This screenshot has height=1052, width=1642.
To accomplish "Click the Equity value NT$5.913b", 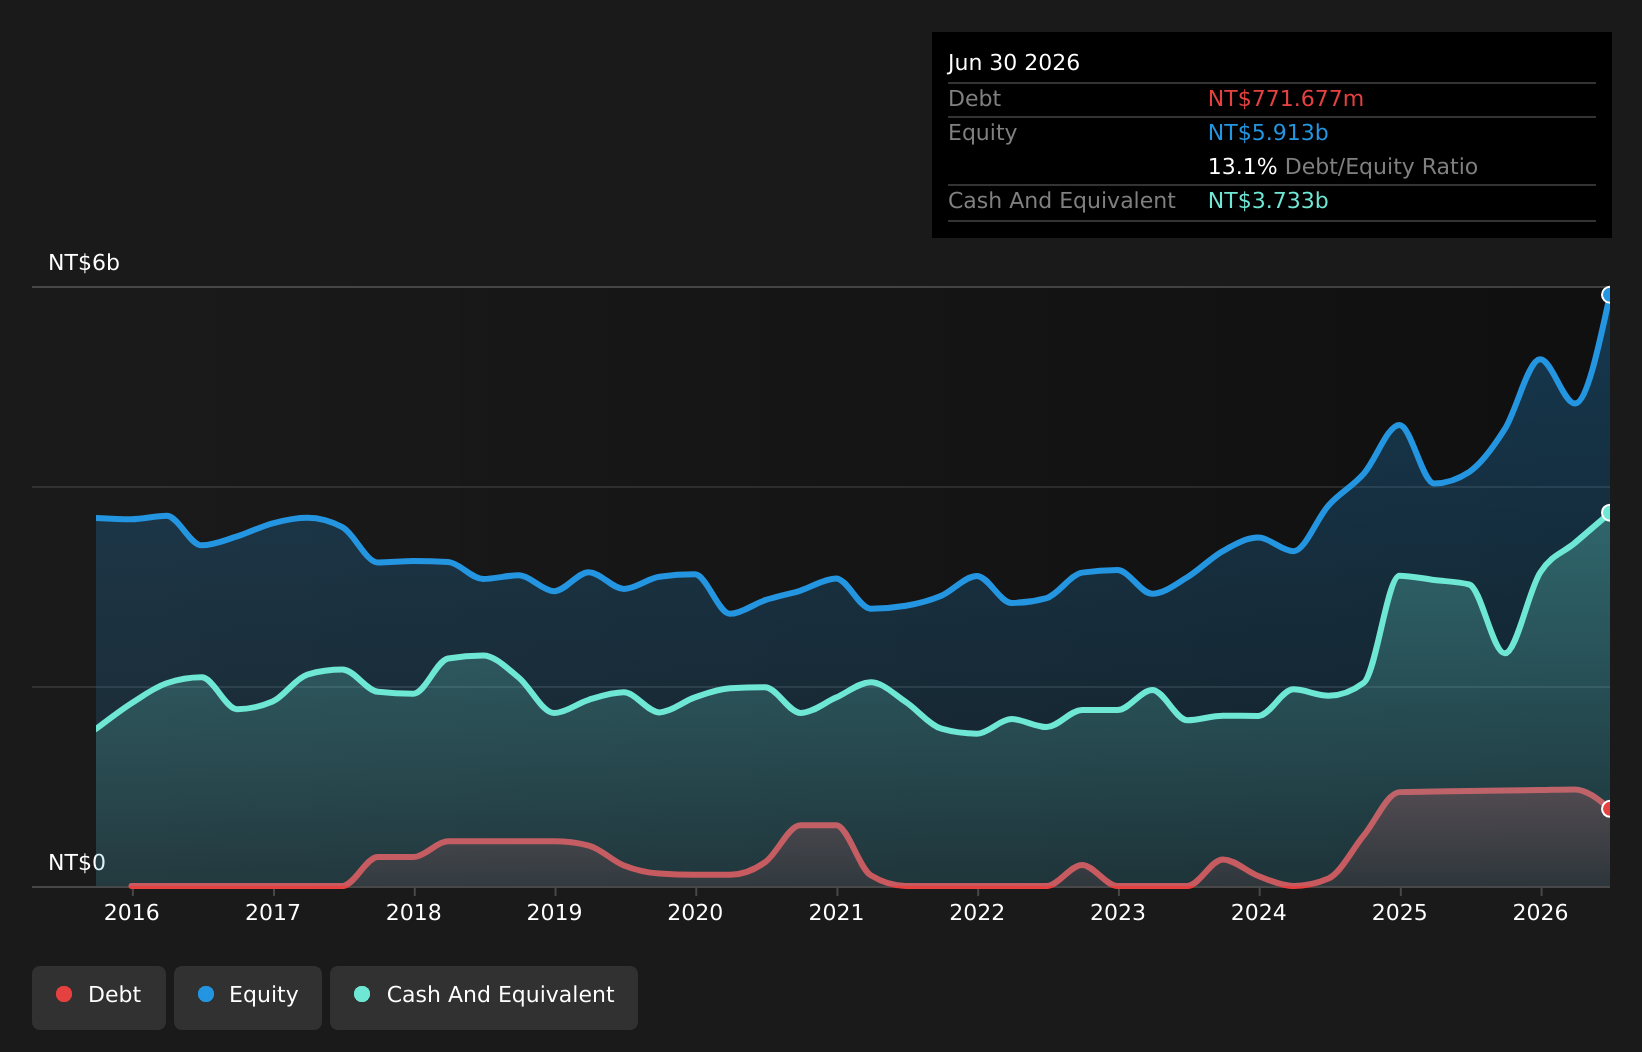I will pyautogui.click(x=1268, y=133).
